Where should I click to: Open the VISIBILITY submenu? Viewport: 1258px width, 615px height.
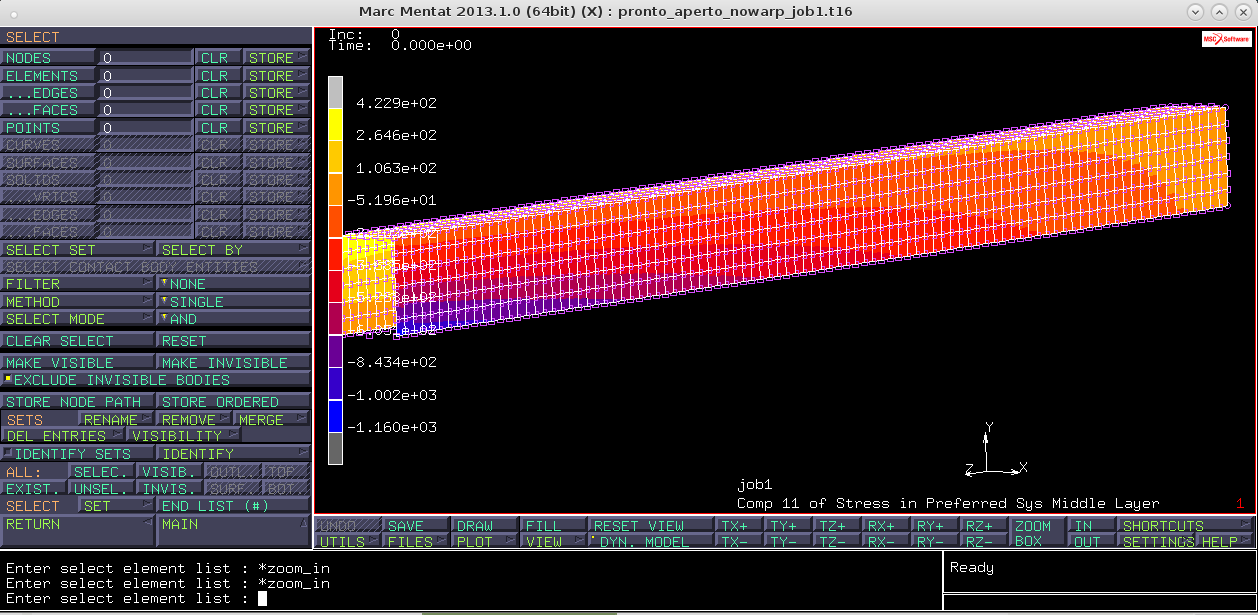tap(185, 436)
